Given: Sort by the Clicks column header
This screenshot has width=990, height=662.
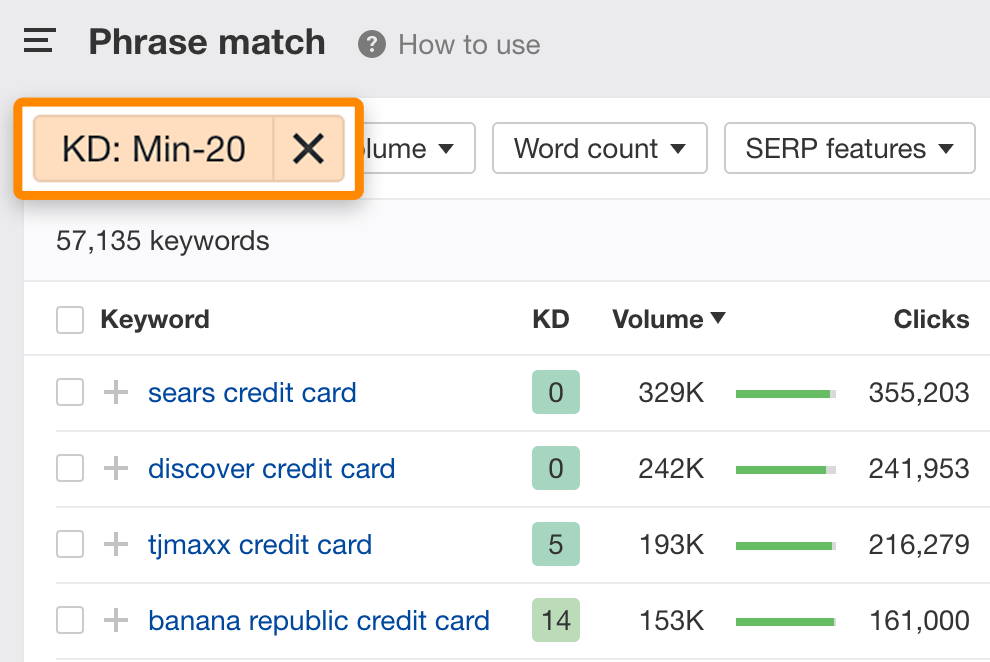Looking at the screenshot, I should coord(931,320).
